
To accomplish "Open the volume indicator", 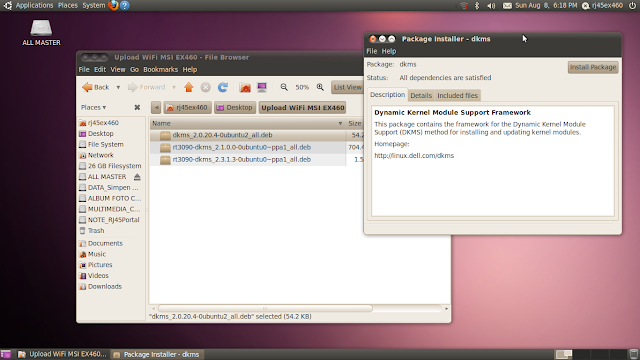I will tap(491, 5).
